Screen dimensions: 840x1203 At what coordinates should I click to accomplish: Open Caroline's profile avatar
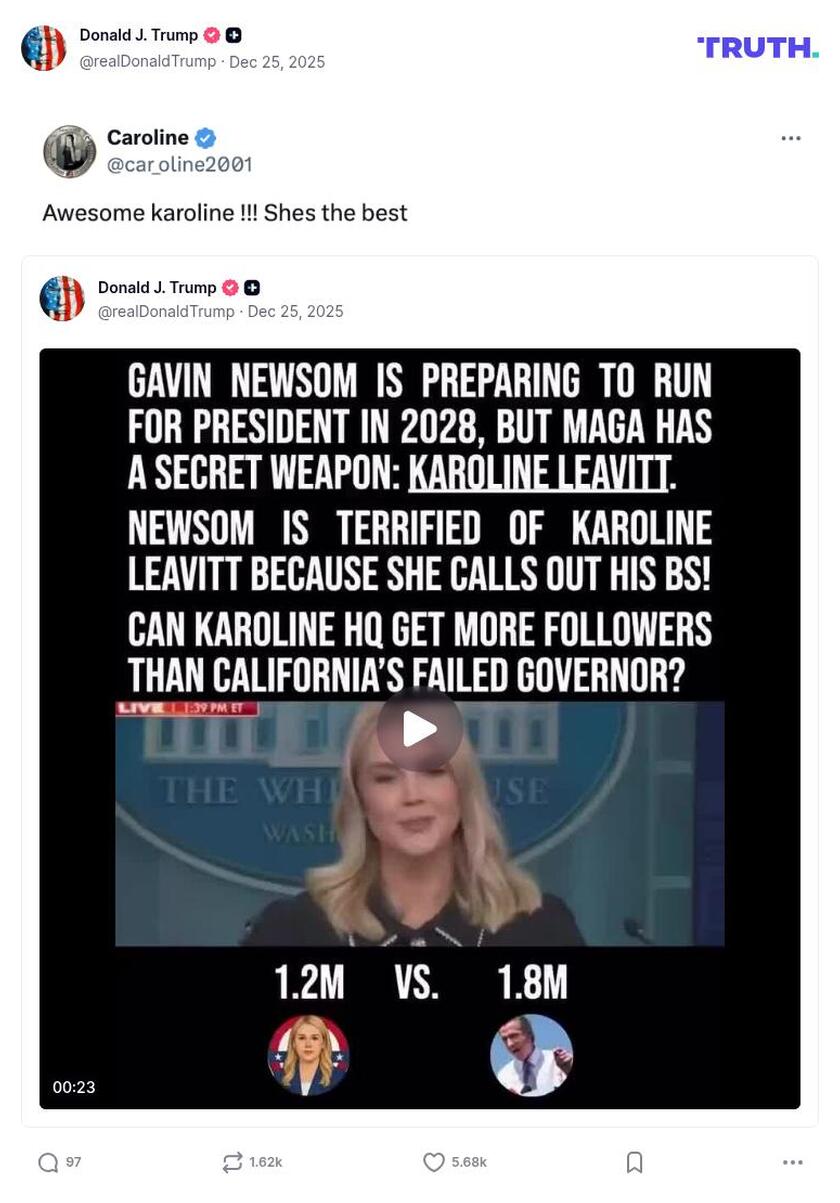69,152
